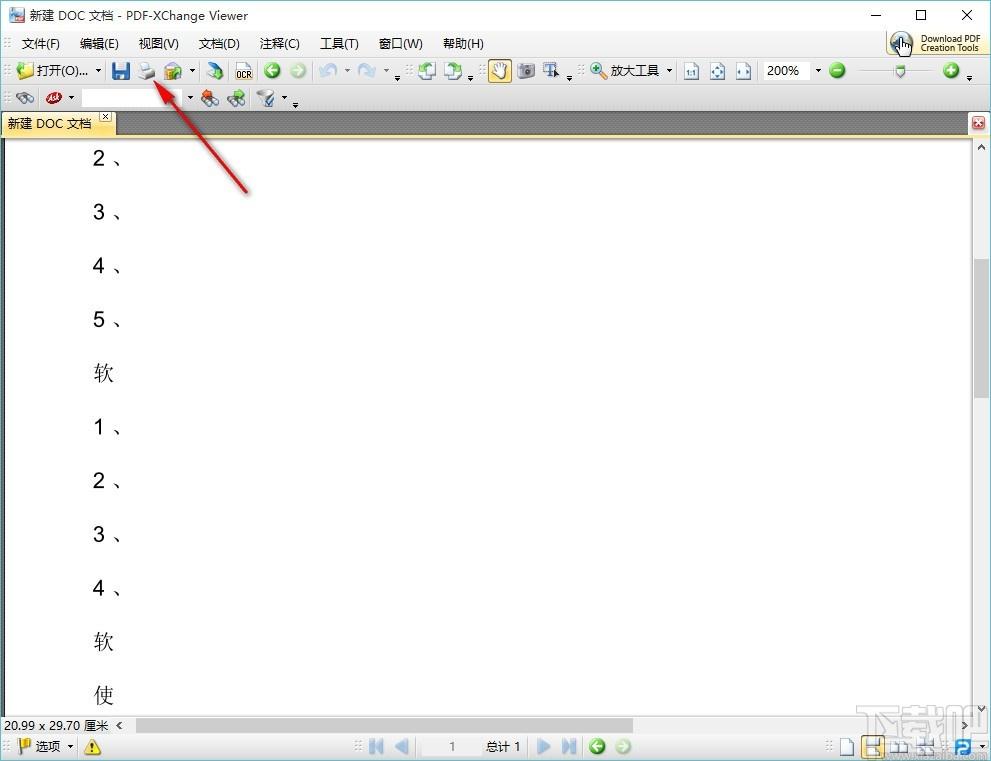Open the 文档(D) menu
Screen dimensions: 991x761
click(219, 44)
